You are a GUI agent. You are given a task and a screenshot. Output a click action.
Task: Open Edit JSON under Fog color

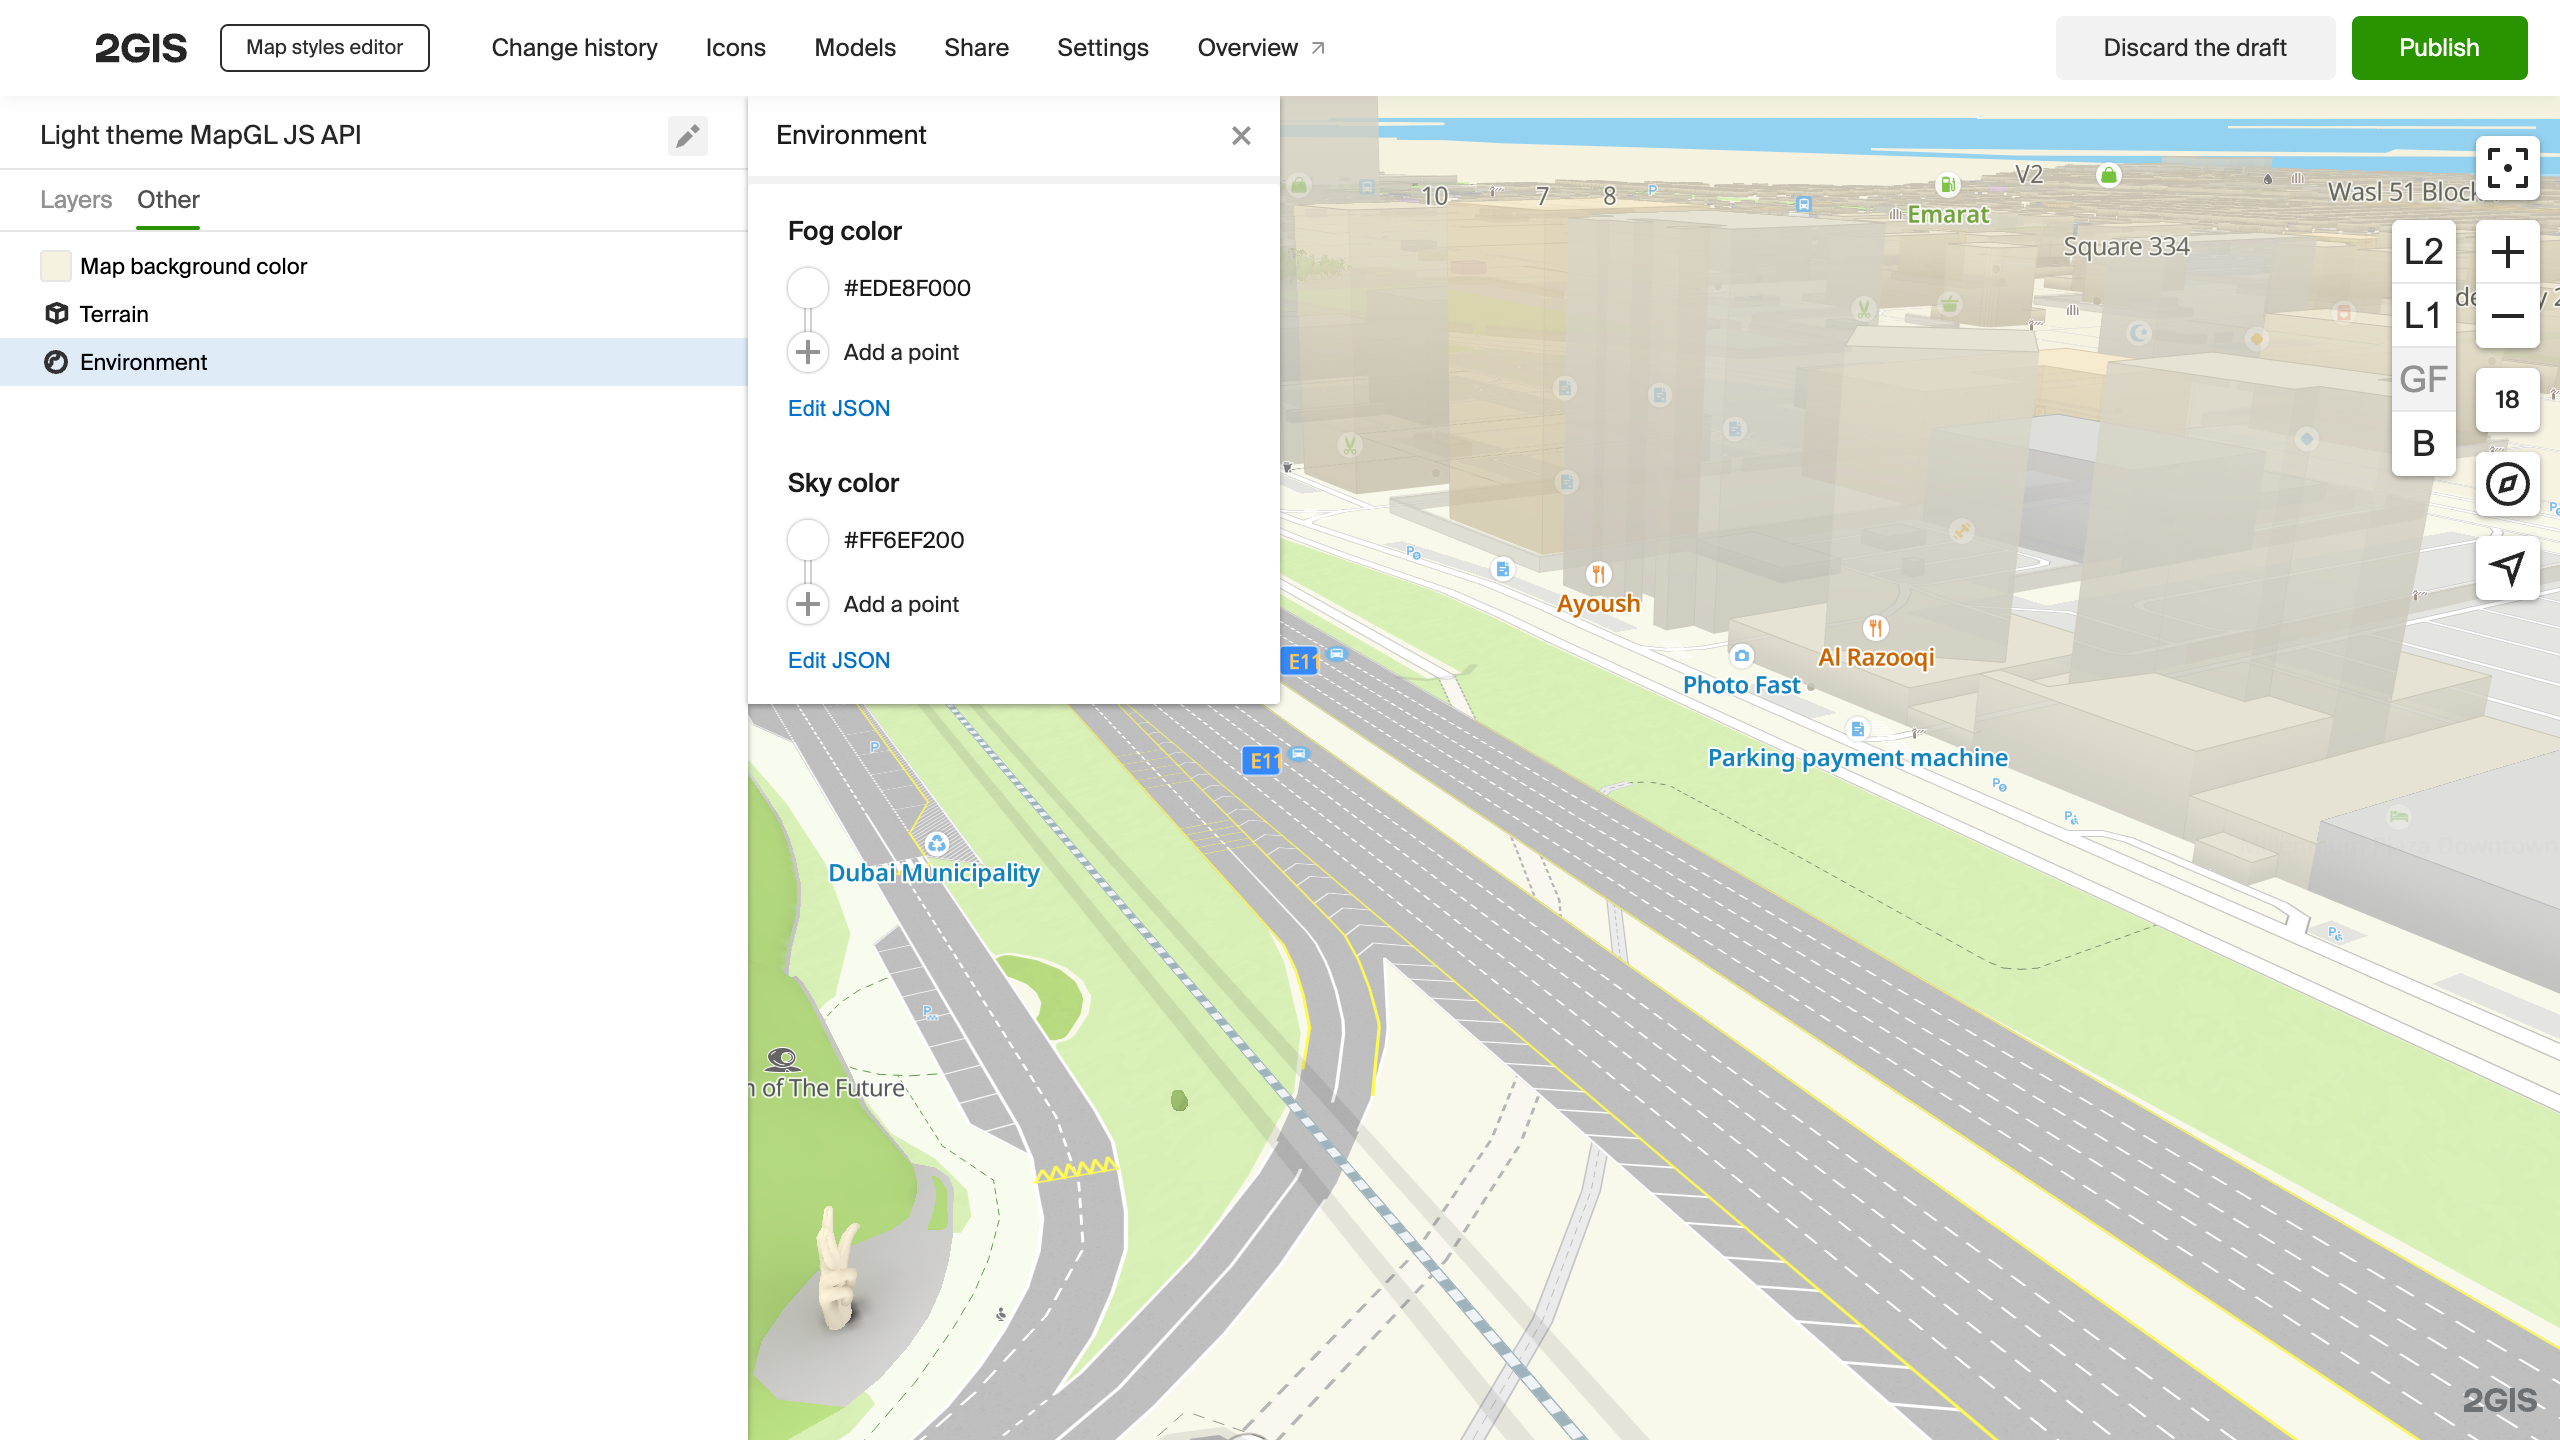point(838,408)
